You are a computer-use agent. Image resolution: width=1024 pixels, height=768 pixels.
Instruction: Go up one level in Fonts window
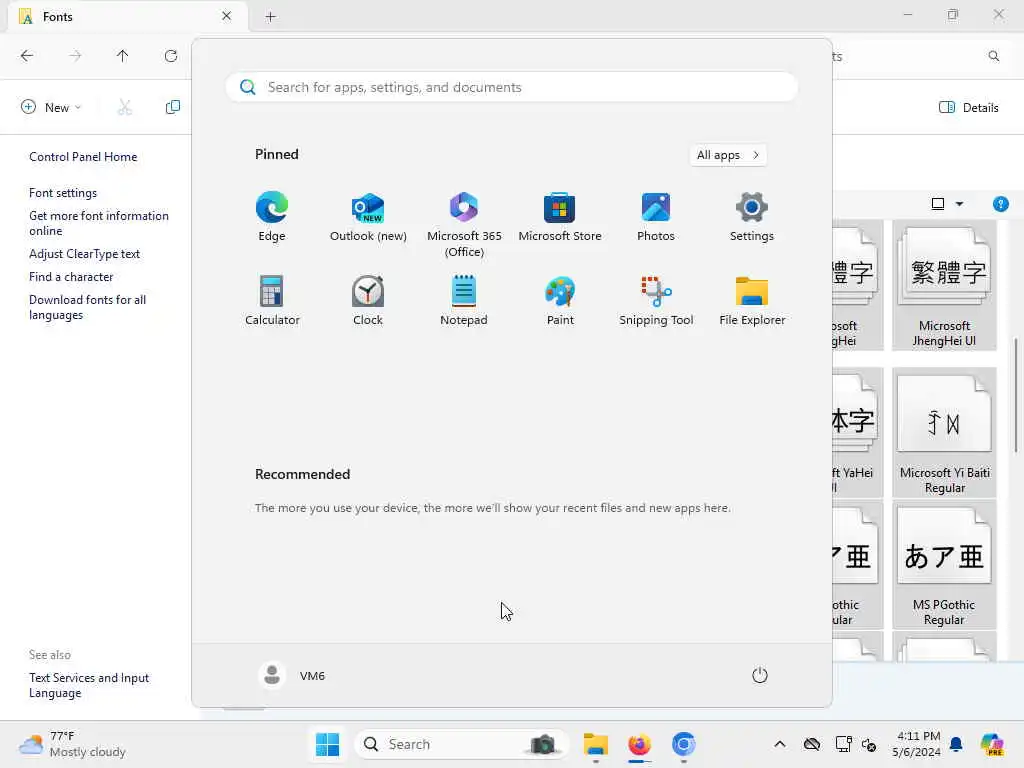pos(122,56)
